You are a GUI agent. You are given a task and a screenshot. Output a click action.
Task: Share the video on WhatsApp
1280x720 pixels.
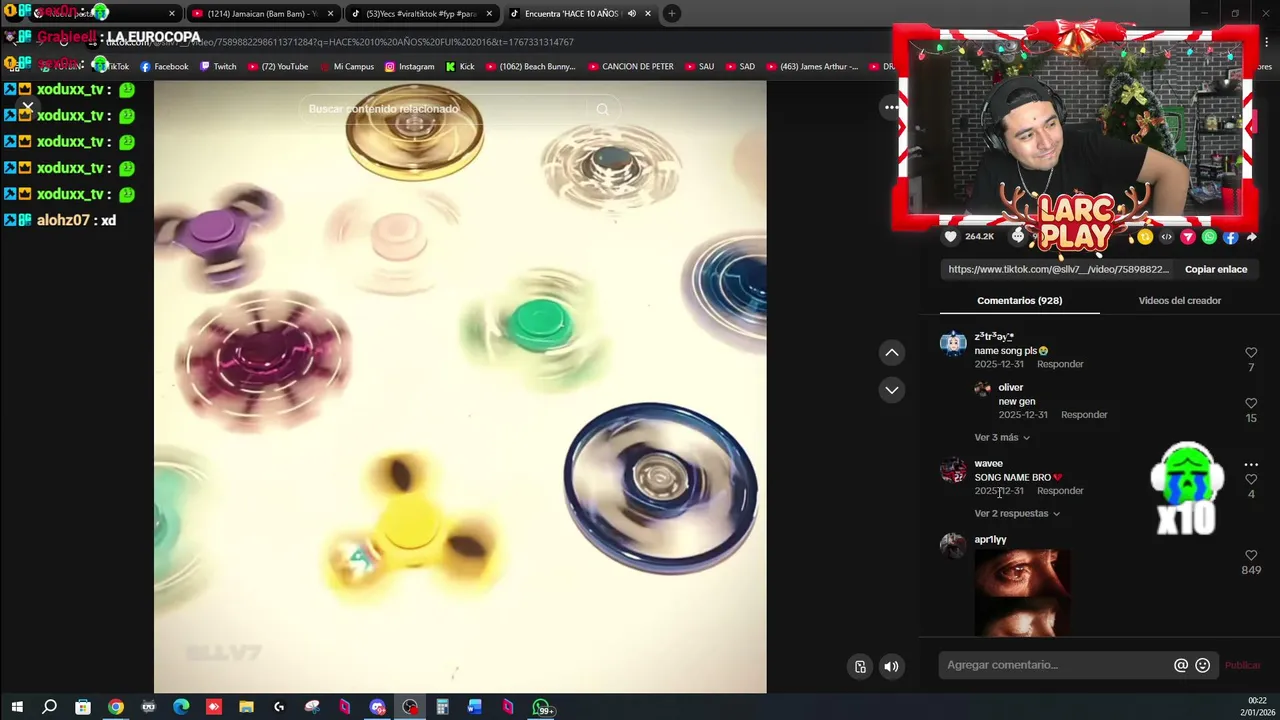click(x=1209, y=237)
